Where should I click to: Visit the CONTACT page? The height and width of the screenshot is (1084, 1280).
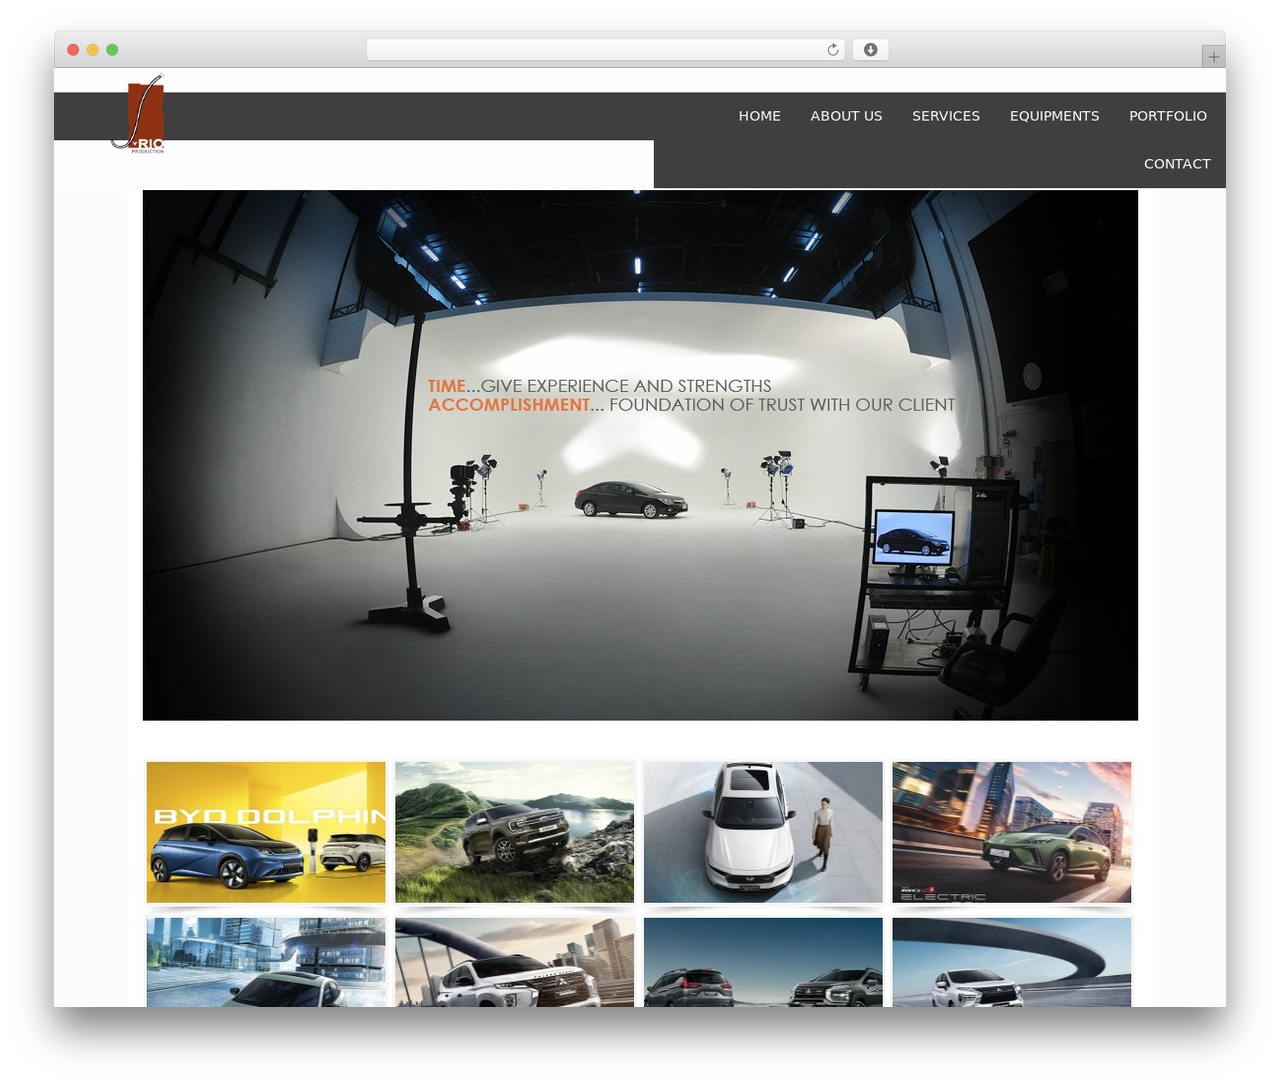[1177, 164]
